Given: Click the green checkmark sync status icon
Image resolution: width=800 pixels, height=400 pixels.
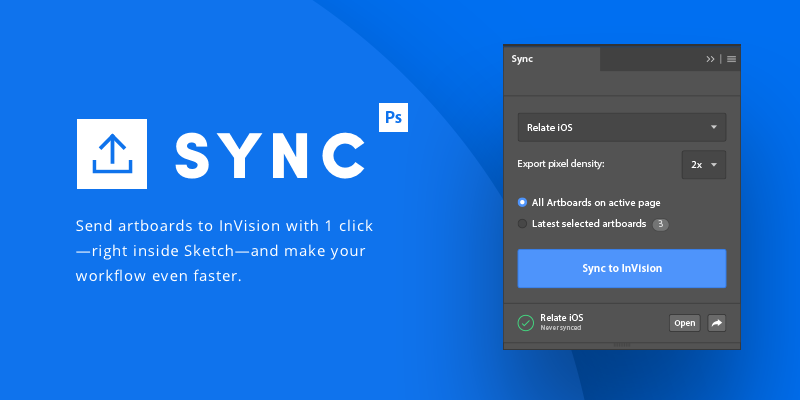Looking at the screenshot, I should tap(526, 323).
